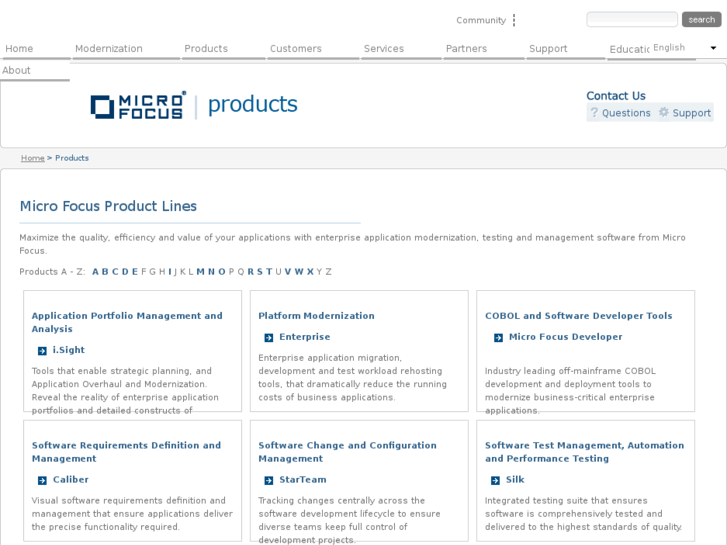Image resolution: width=727 pixels, height=545 pixels.
Task: Open the Customers menu
Action: 295,48
